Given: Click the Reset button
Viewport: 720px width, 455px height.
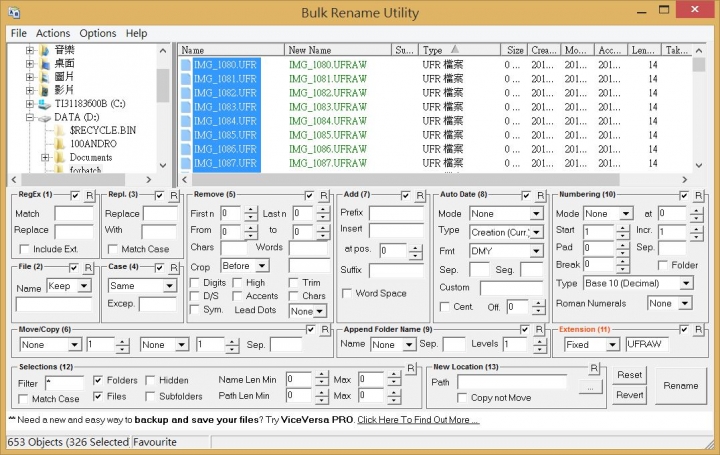Looking at the screenshot, I should (630, 375).
